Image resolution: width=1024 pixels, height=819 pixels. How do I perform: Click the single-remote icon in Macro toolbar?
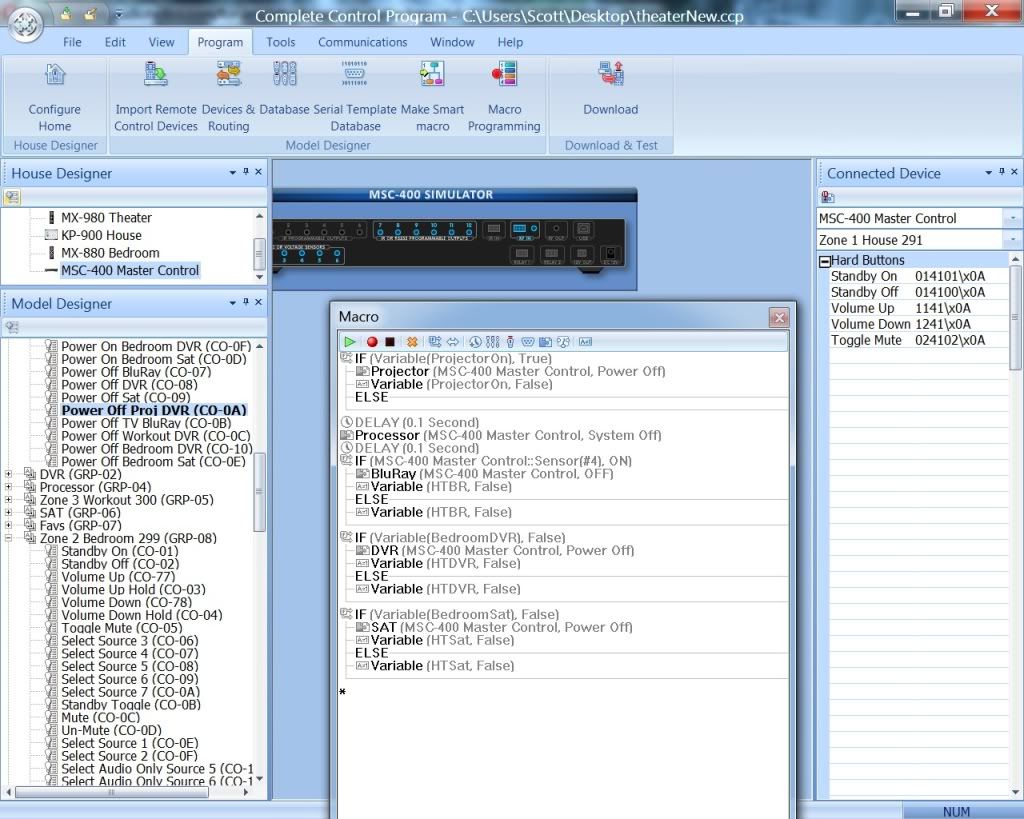tap(510, 342)
